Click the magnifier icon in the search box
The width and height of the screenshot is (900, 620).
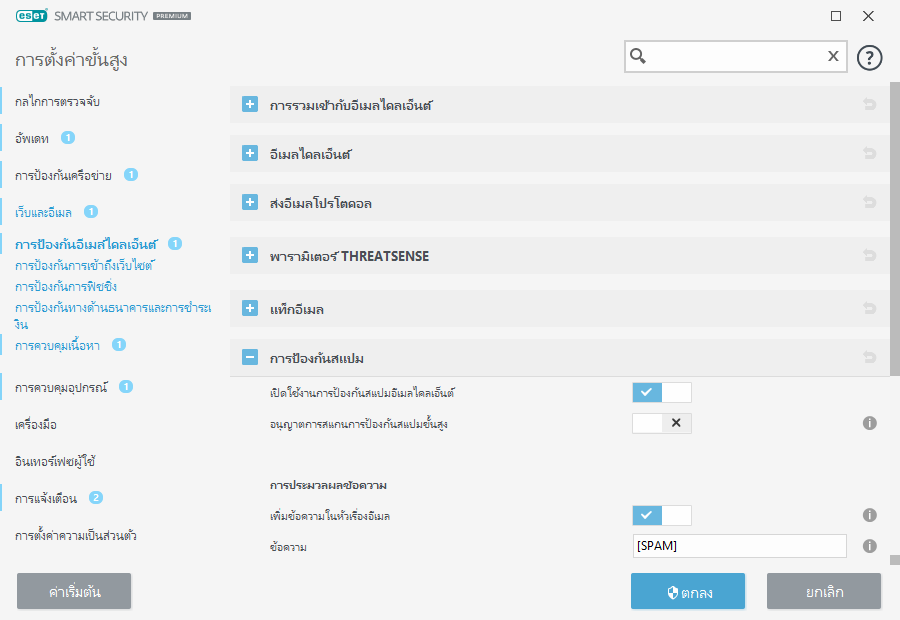click(x=638, y=56)
